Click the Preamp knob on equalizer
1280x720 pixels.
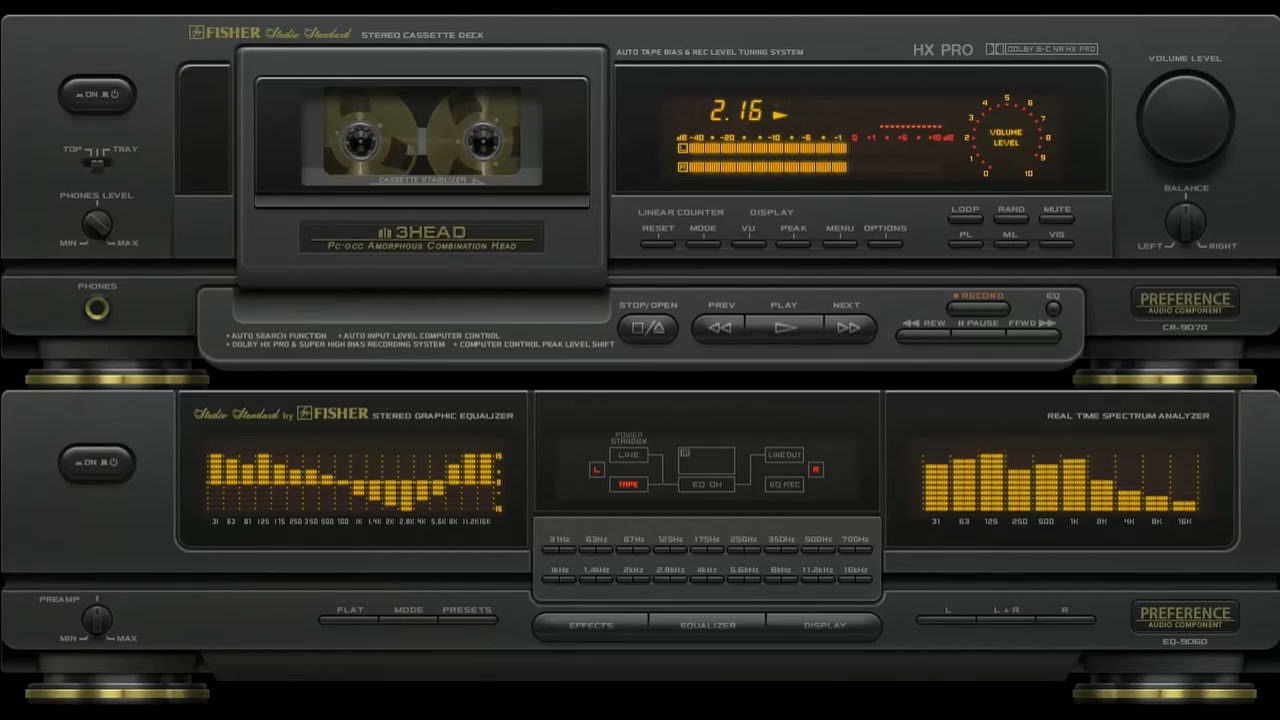(97, 620)
